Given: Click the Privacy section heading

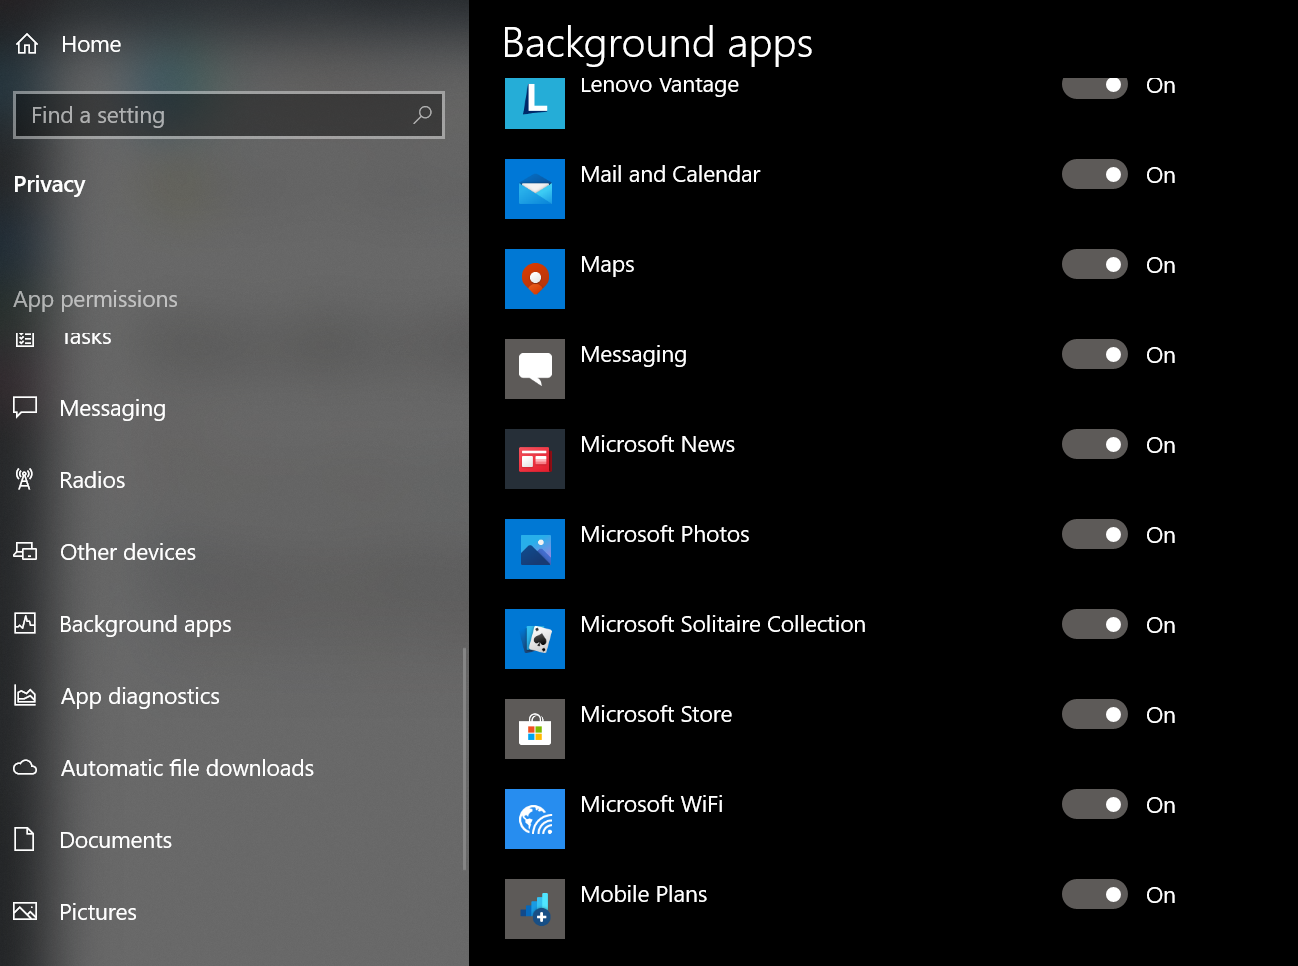Looking at the screenshot, I should pos(49,185).
